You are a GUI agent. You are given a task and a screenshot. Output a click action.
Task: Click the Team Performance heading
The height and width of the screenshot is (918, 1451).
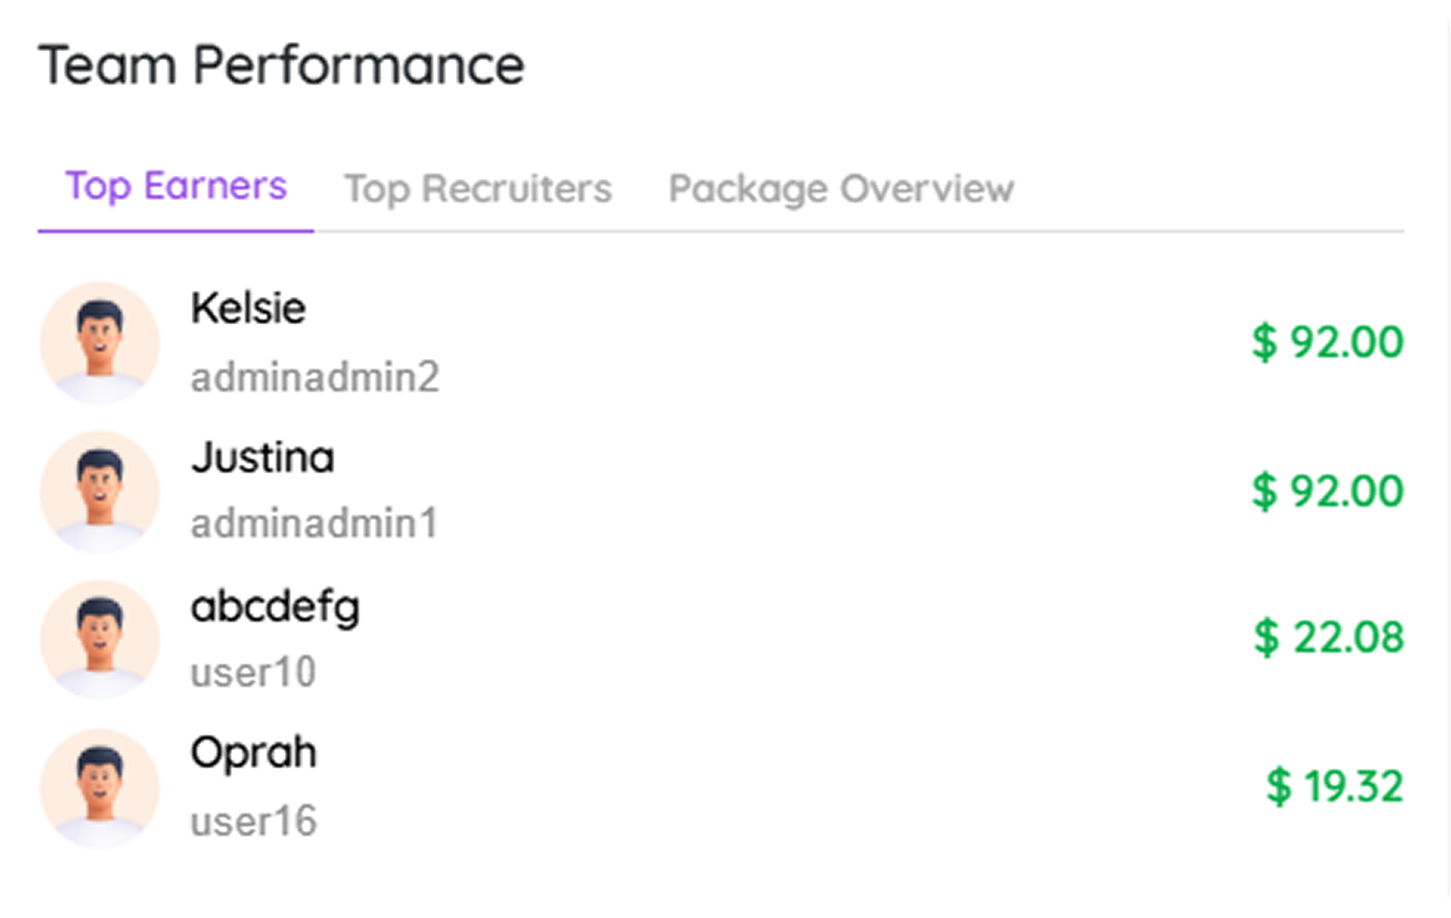click(281, 66)
